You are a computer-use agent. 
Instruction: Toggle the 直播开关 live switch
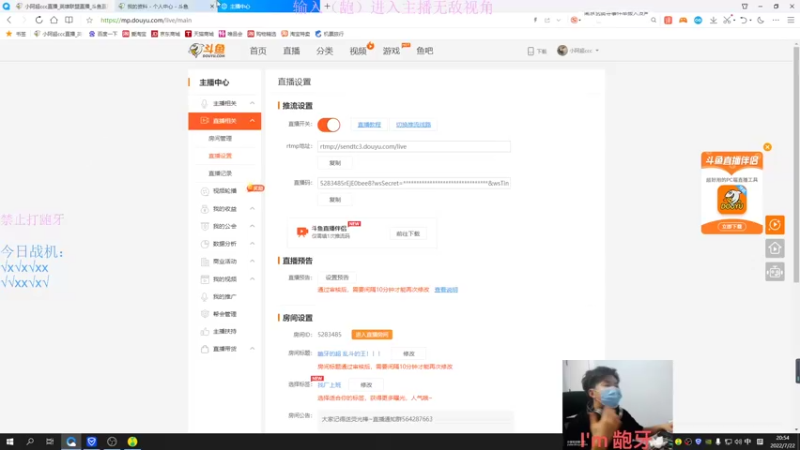click(x=329, y=124)
